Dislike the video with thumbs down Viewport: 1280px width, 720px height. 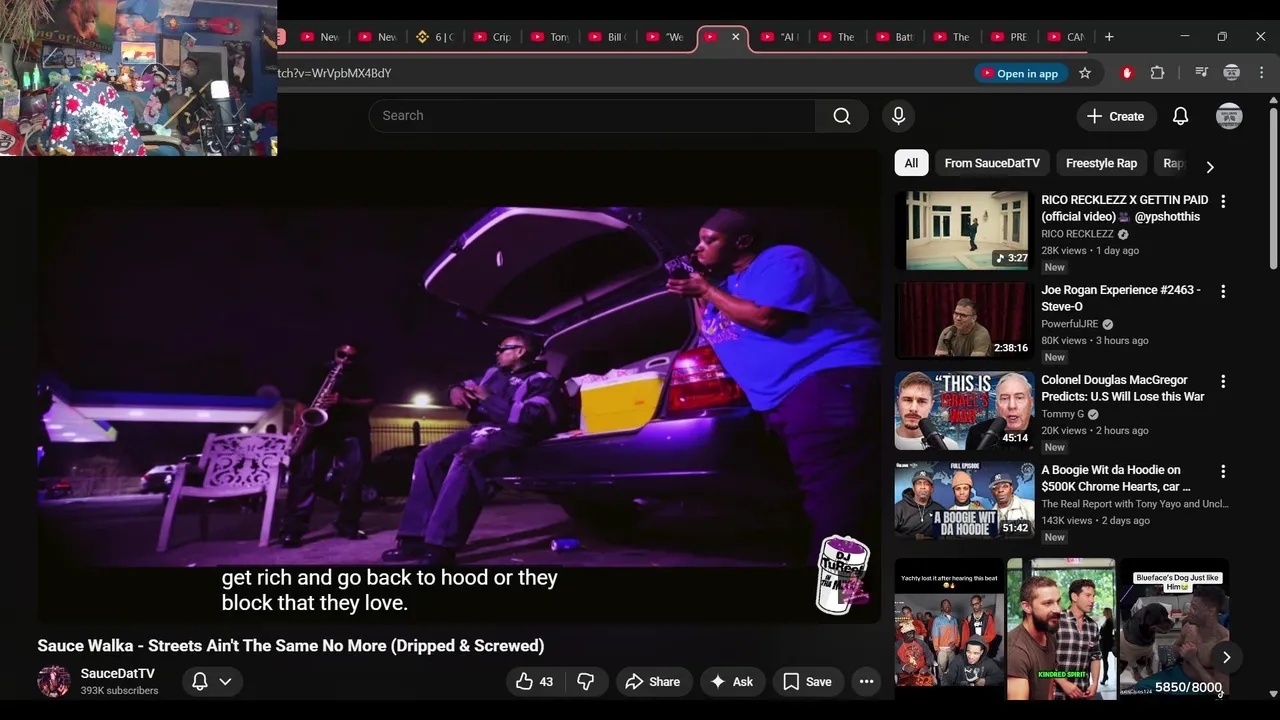click(x=586, y=682)
